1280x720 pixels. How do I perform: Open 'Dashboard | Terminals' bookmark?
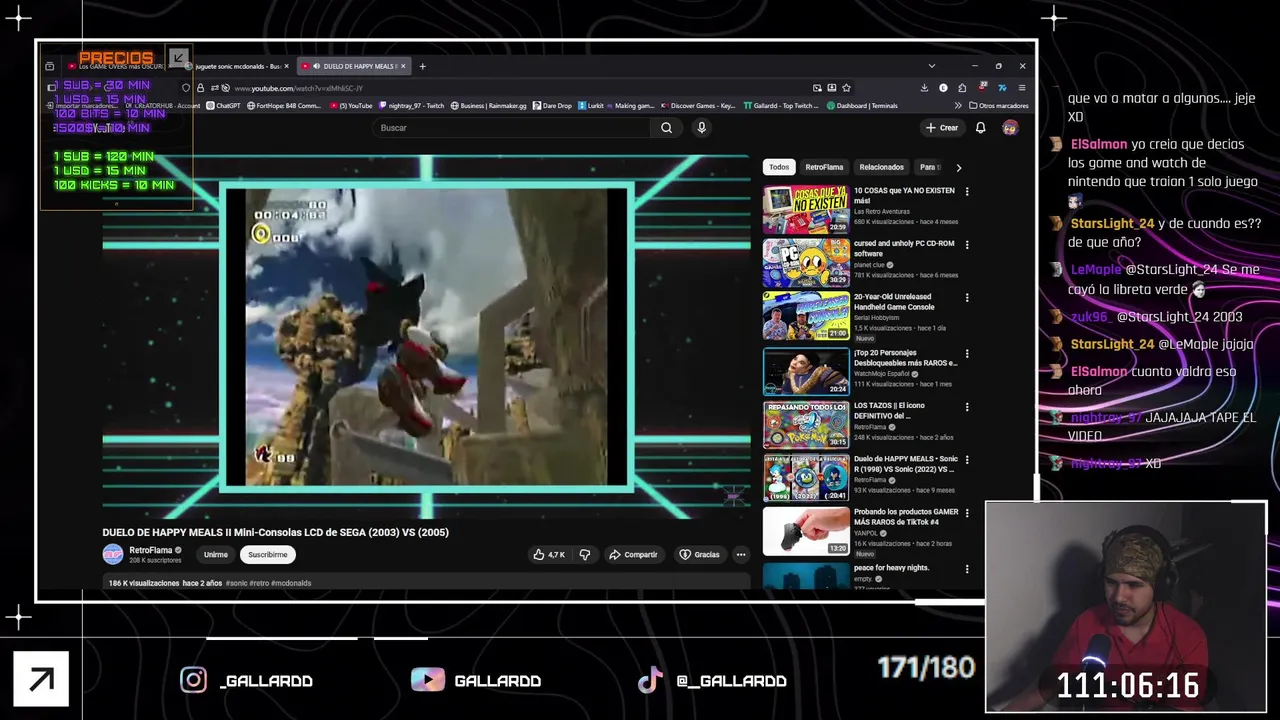coord(862,105)
